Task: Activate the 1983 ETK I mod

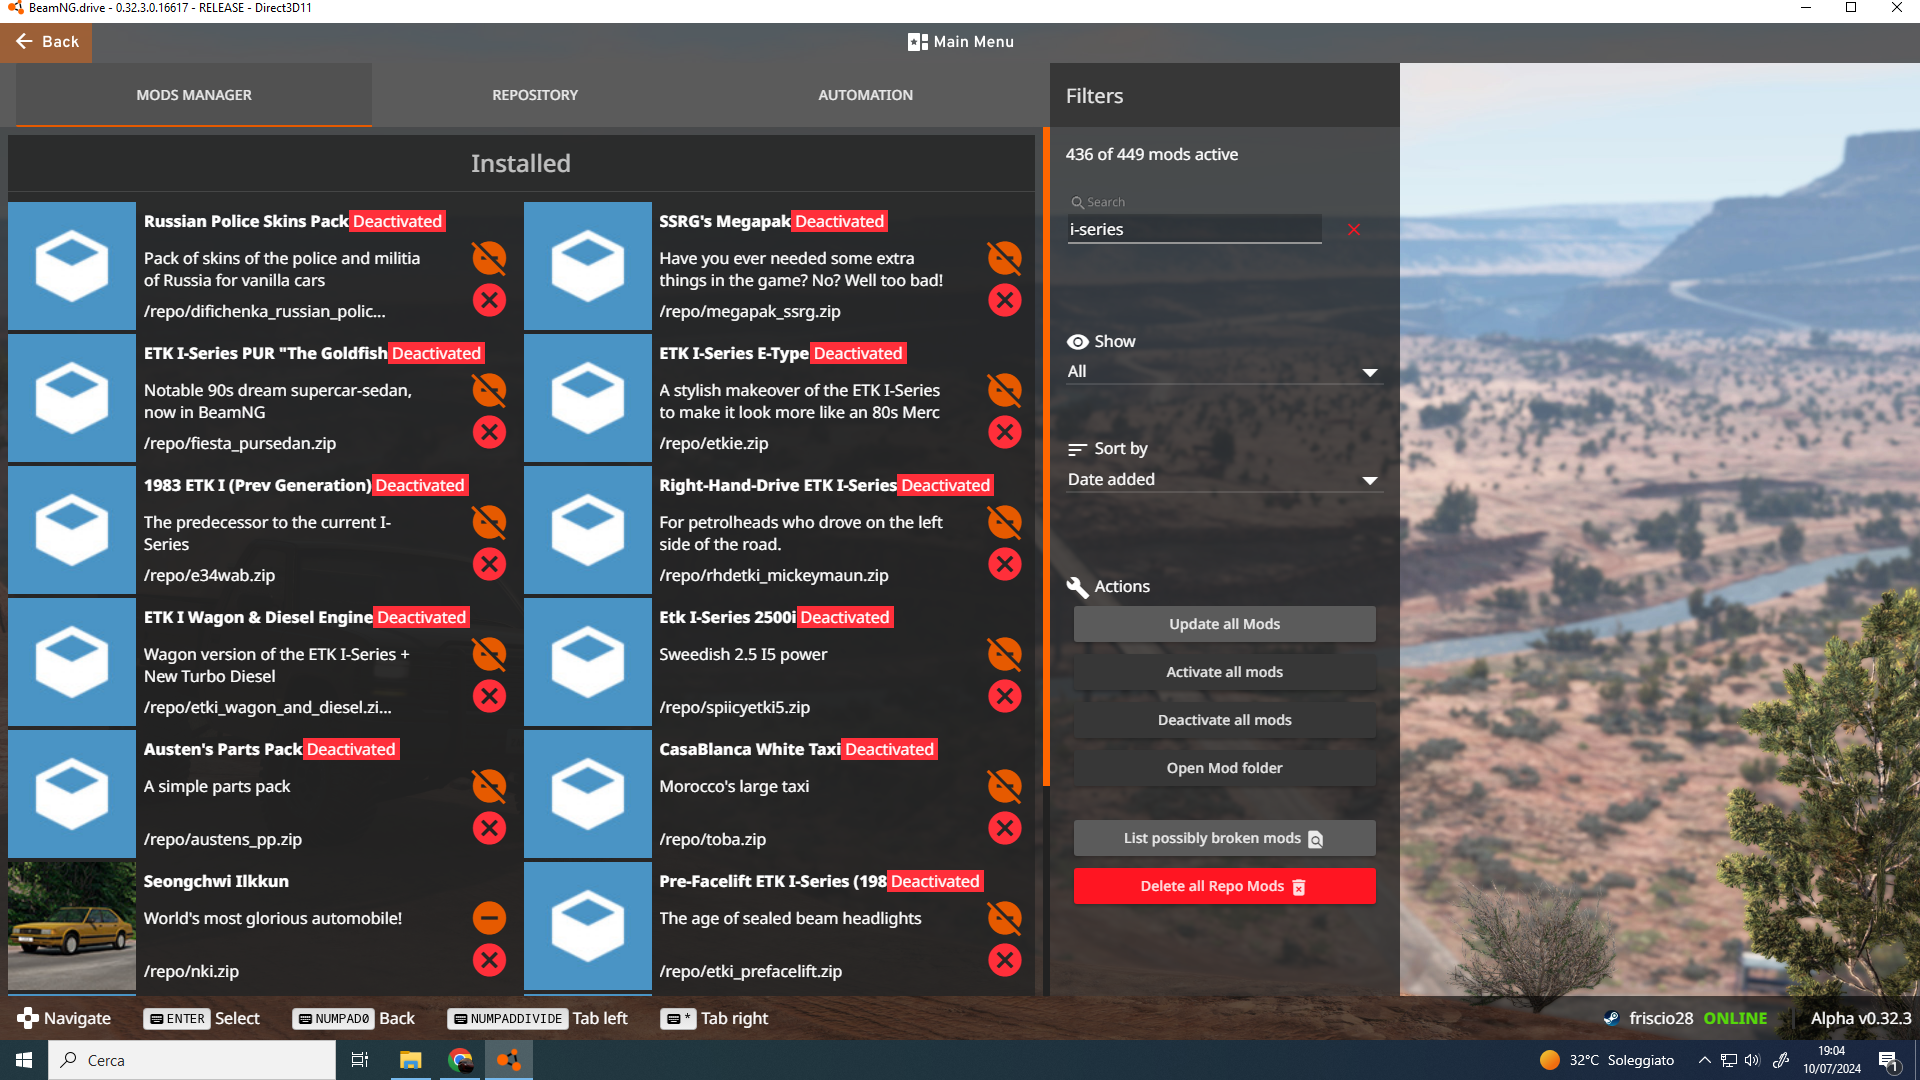Action: tap(489, 522)
